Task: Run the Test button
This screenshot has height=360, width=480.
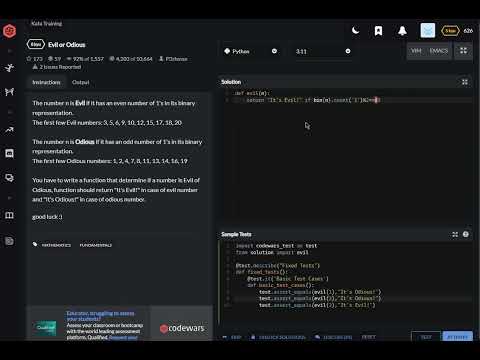Action: [426, 337]
